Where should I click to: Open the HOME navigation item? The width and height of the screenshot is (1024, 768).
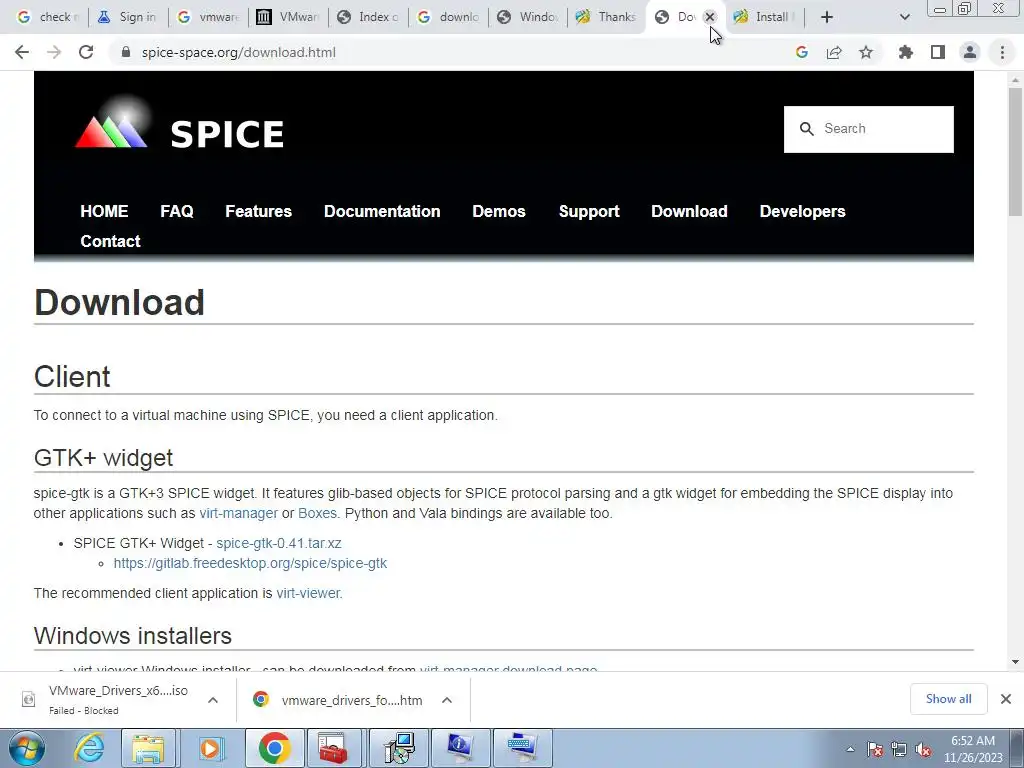[x=104, y=211]
